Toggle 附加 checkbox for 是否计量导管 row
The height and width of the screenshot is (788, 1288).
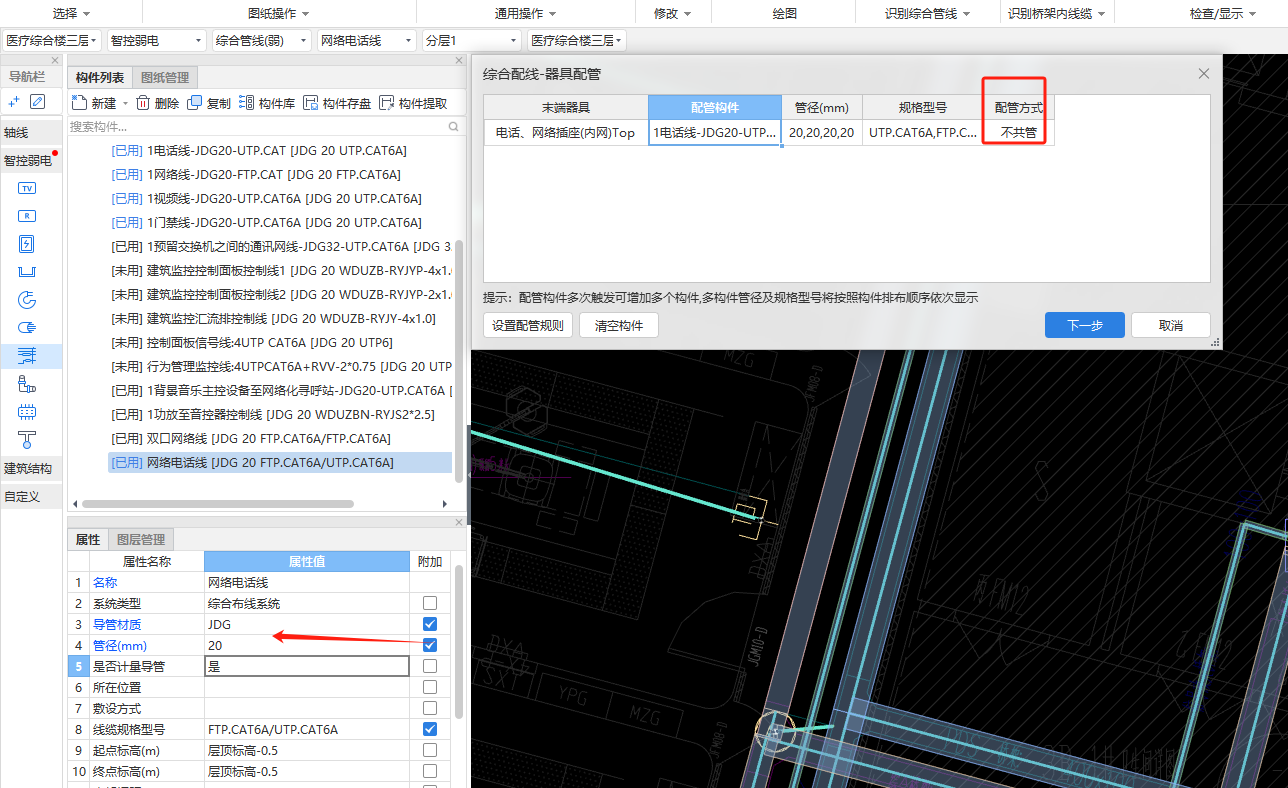pyautogui.click(x=430, y=666)
